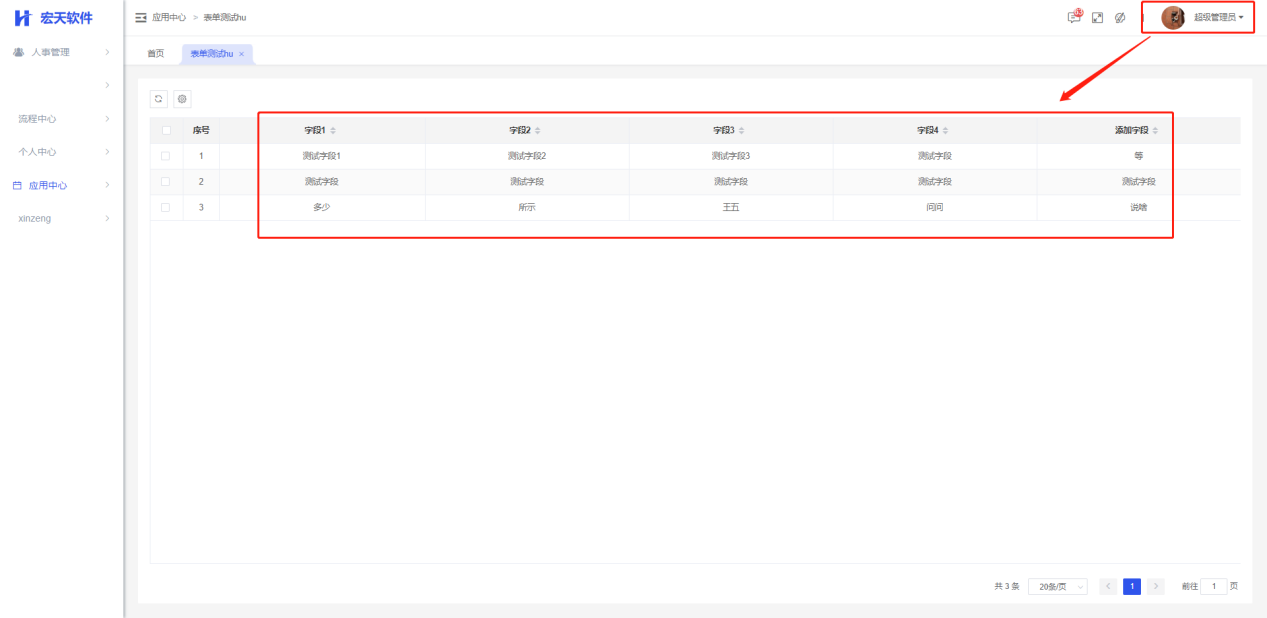Viewport: 1267px width, 618px height.
Task: Click cell 测试字段3 in row 1
Action: [731, 156]
